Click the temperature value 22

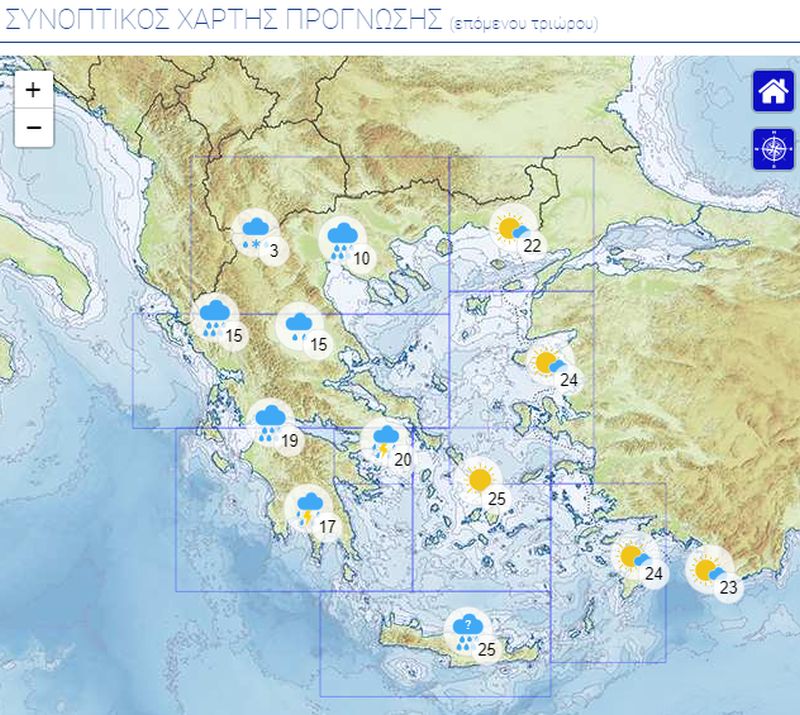[532, 245]
